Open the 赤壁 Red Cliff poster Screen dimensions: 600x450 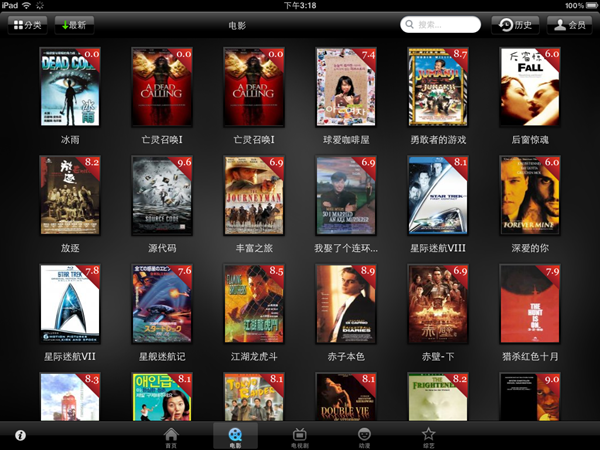point(438,304)
